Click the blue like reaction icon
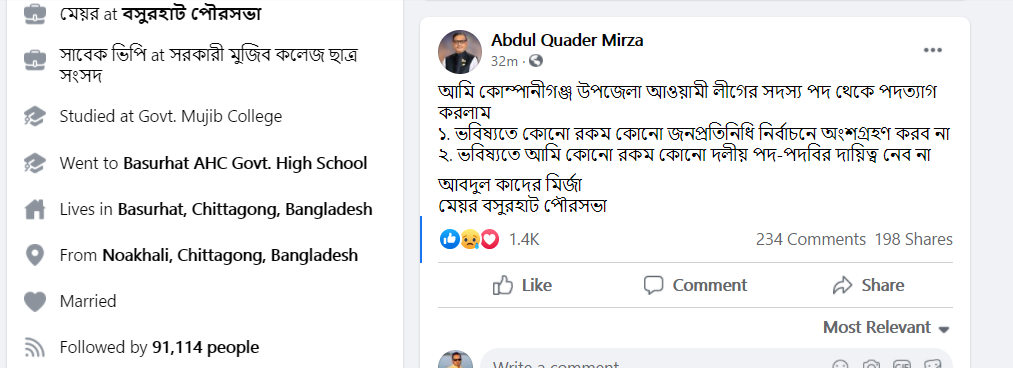The width and height of the screenshot is (1013, 368). (450, 240)
